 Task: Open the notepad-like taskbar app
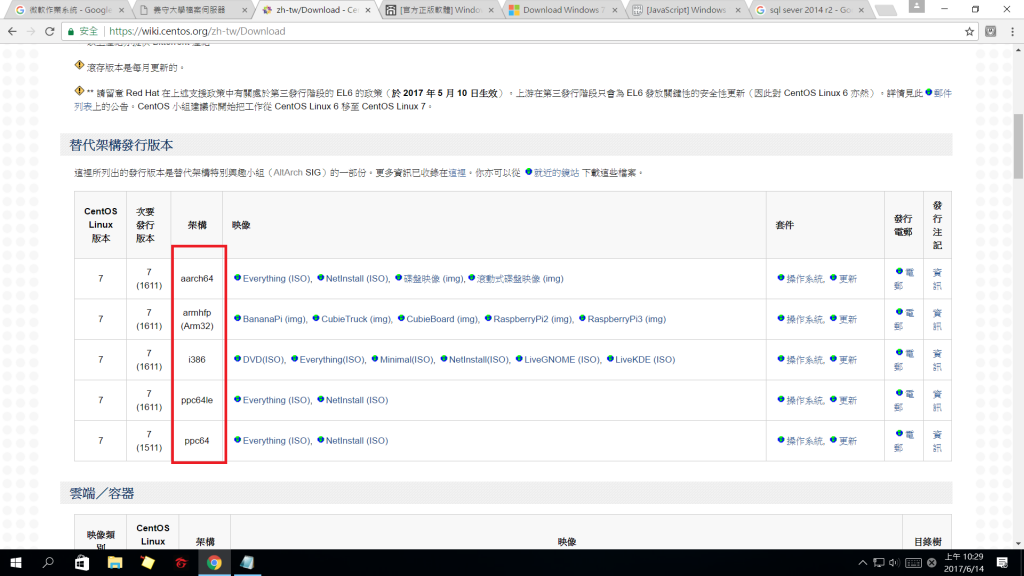247,562
